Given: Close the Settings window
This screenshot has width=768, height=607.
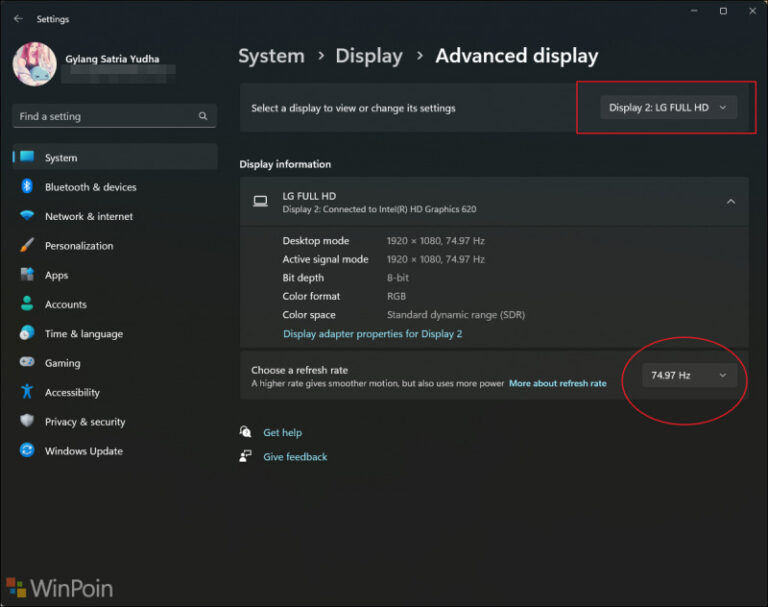Looking at the screenshot, I should pos(752,11).
